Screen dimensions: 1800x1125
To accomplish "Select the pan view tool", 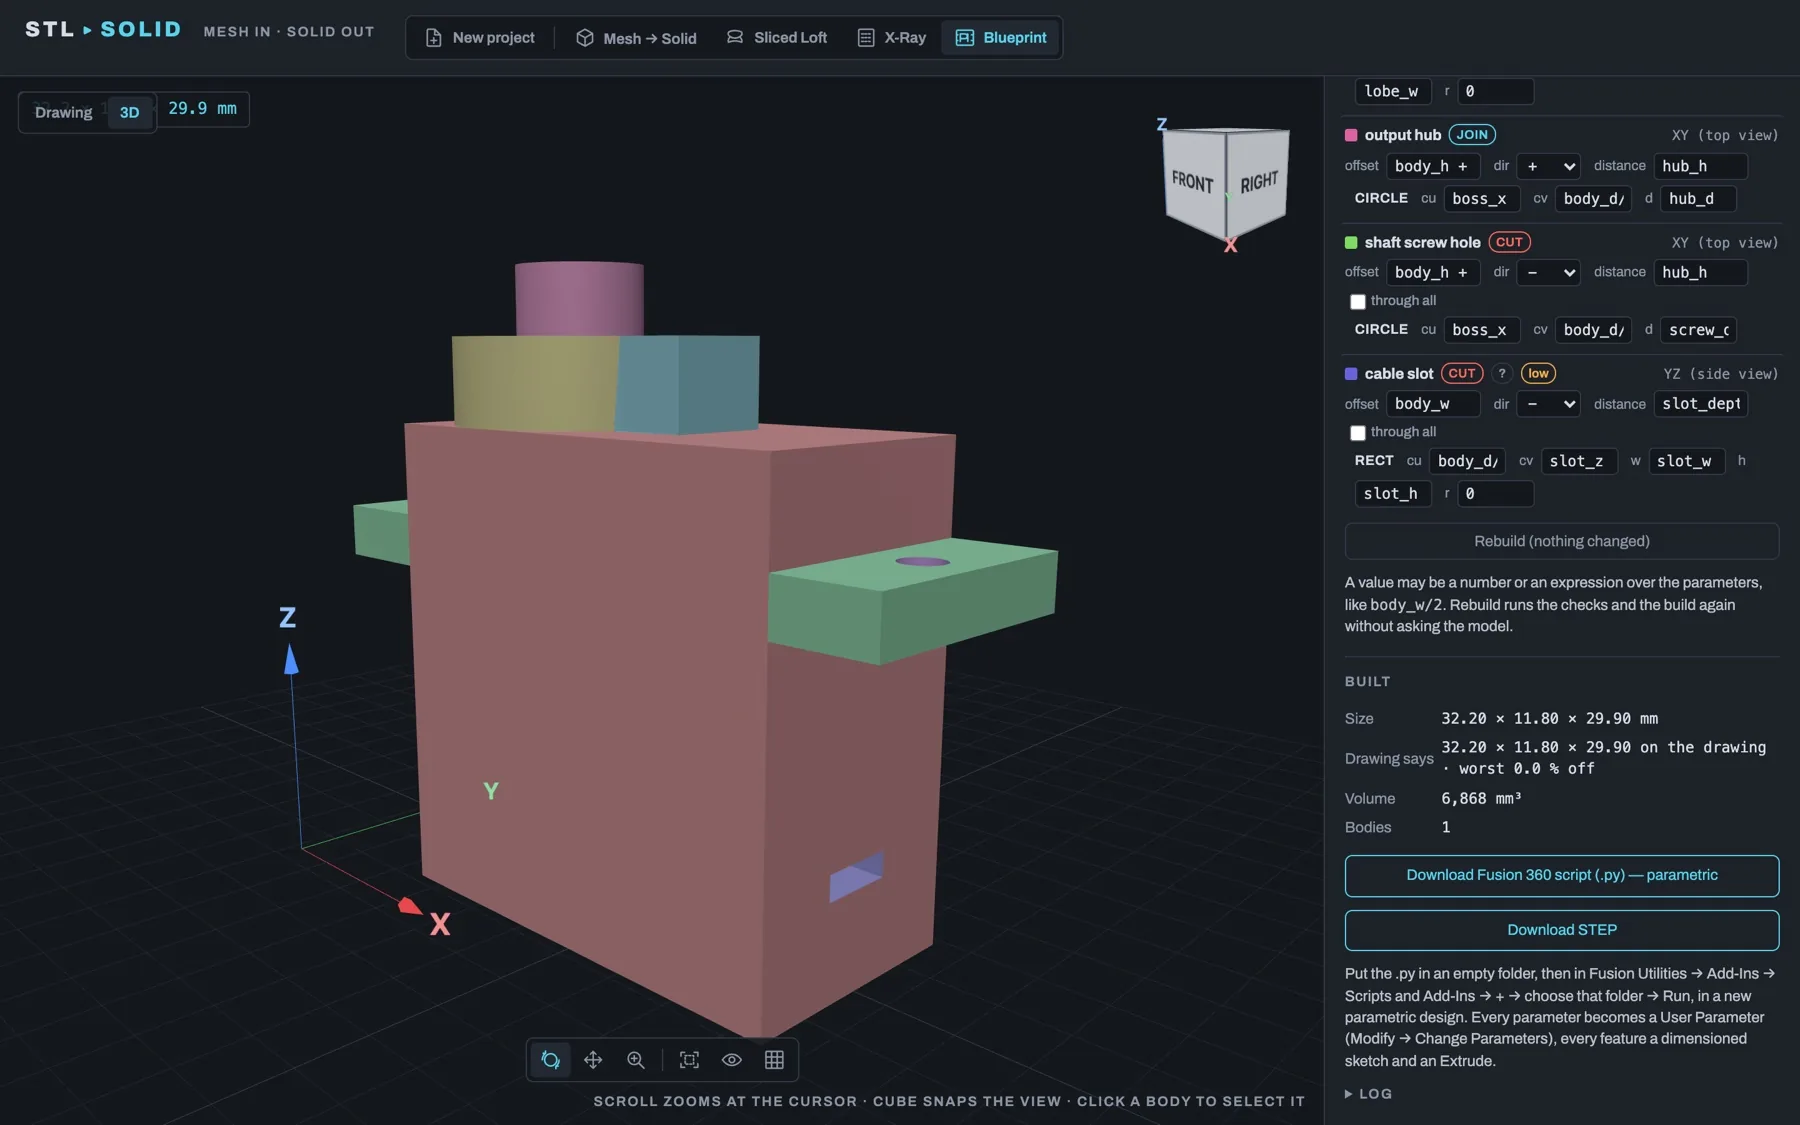I will pyautogui.click(x=593, y=1060).
